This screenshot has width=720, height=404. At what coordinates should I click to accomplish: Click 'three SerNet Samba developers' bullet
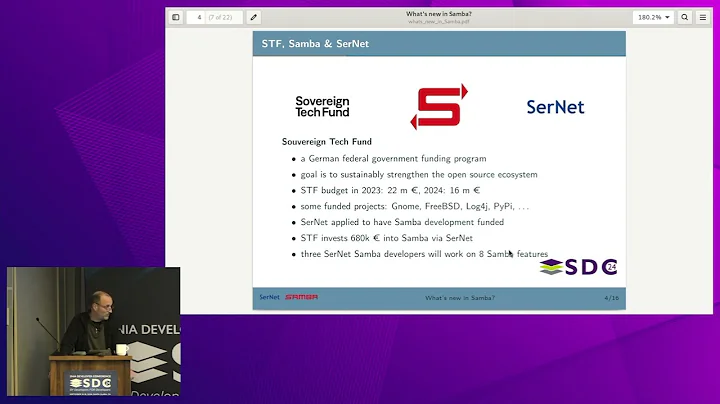pos(424,254)
